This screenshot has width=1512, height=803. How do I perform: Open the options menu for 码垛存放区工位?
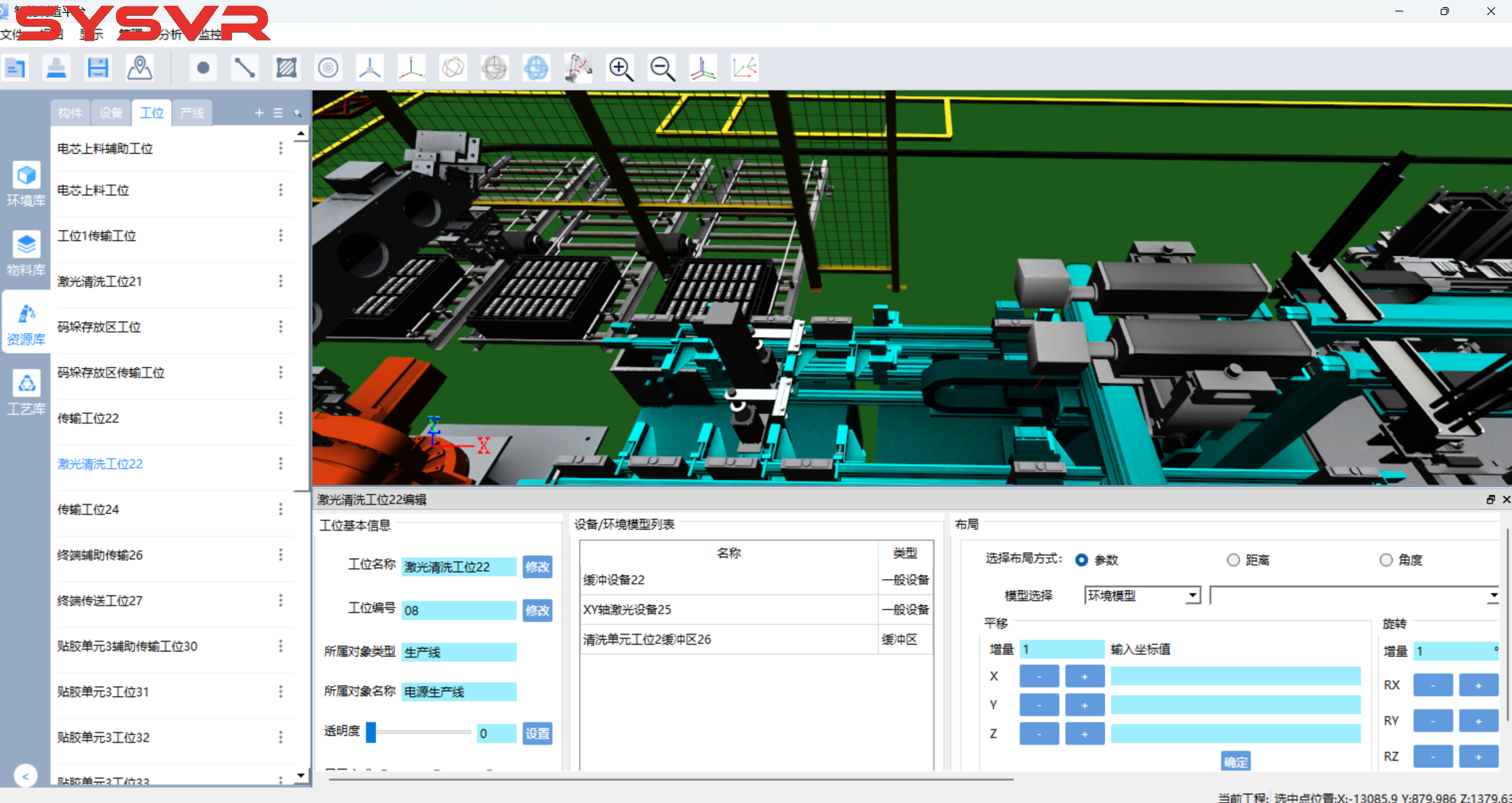(x=281, y=327)
